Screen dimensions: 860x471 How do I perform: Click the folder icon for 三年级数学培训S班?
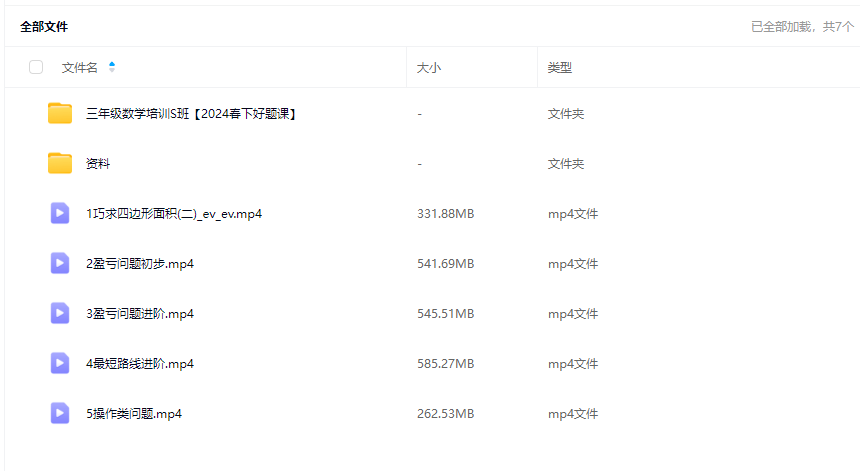pos(60,114)
